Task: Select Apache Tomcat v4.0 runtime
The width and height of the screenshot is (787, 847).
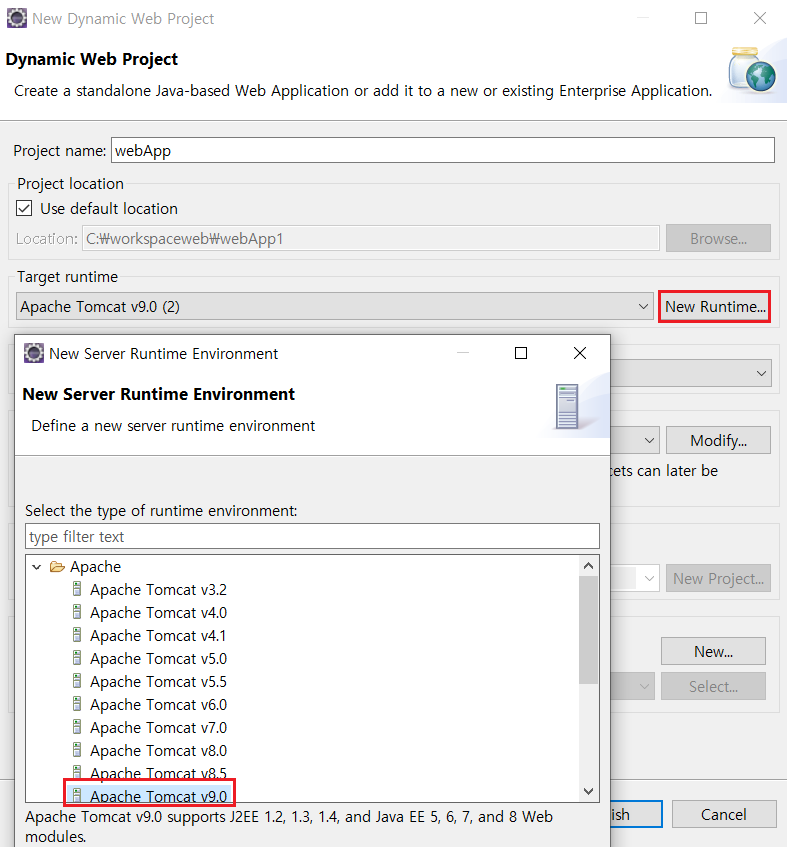Action: point(158,613)
